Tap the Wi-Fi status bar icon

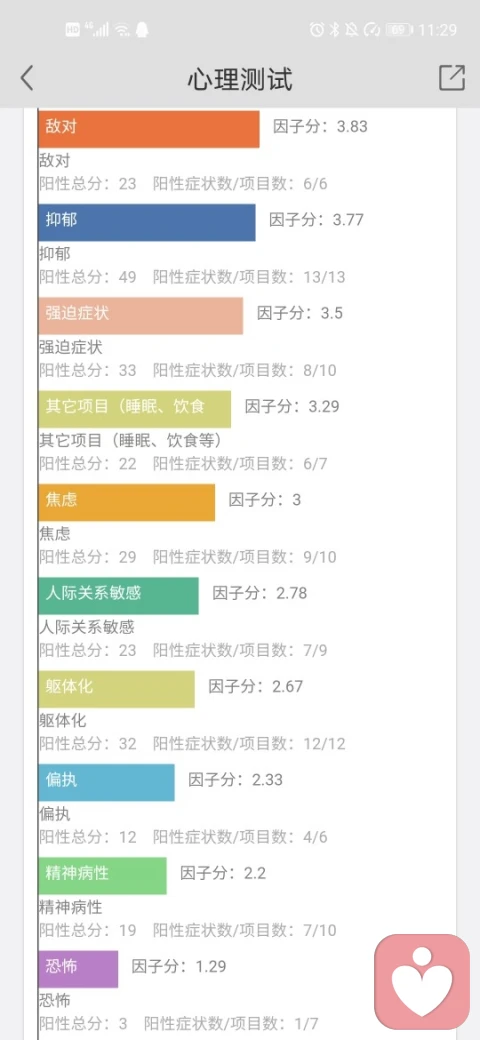coord(121,29)
